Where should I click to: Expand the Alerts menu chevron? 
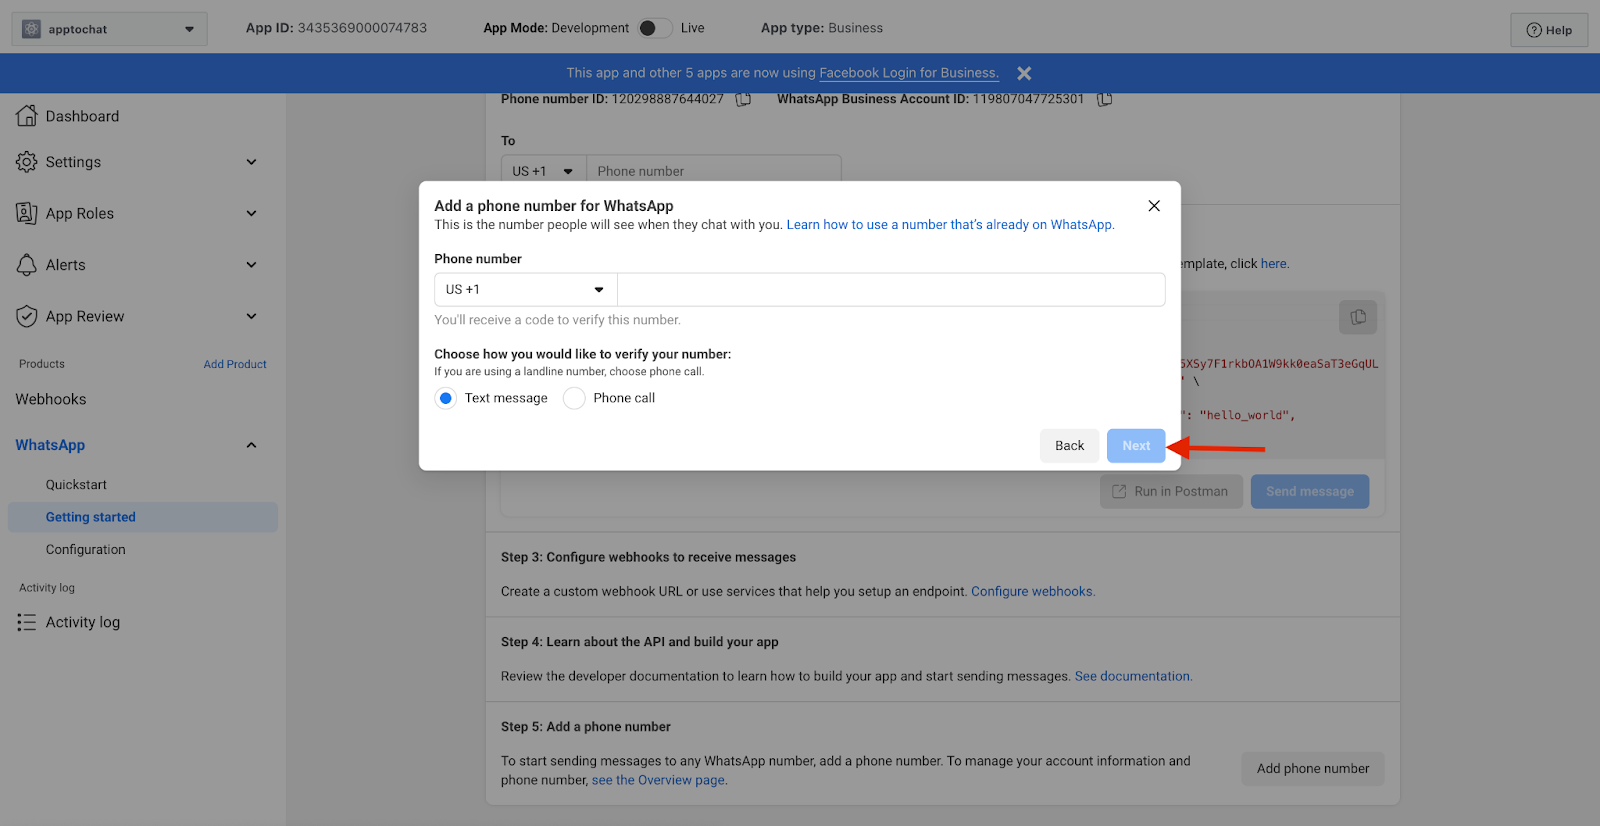pyautogui.click(x=252, y=265)
